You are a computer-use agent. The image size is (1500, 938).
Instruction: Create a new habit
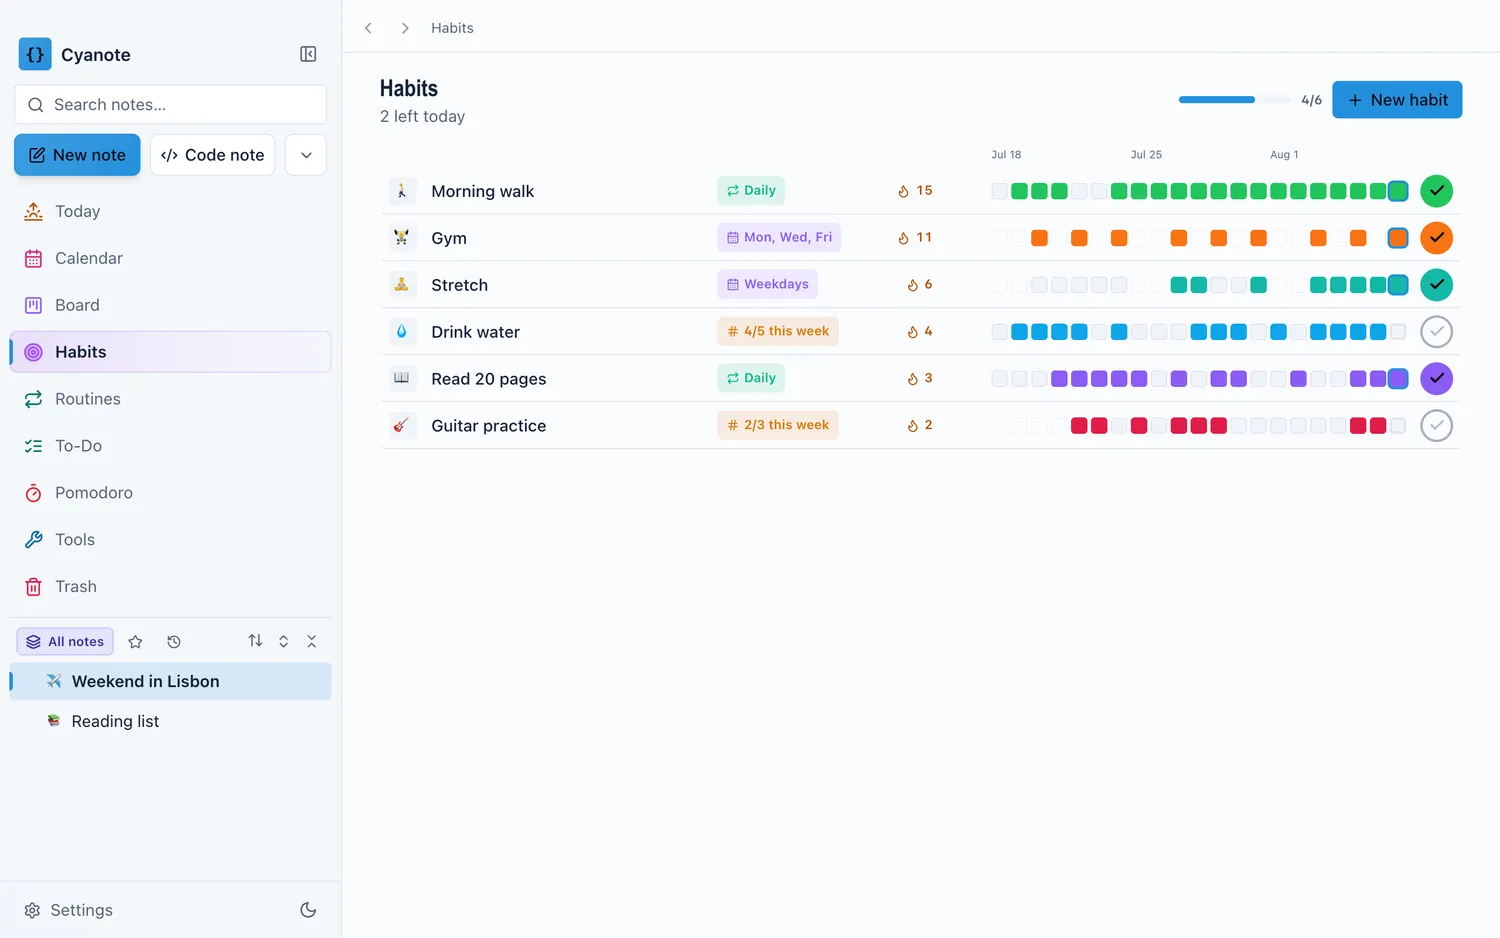tap(1397, 100)
